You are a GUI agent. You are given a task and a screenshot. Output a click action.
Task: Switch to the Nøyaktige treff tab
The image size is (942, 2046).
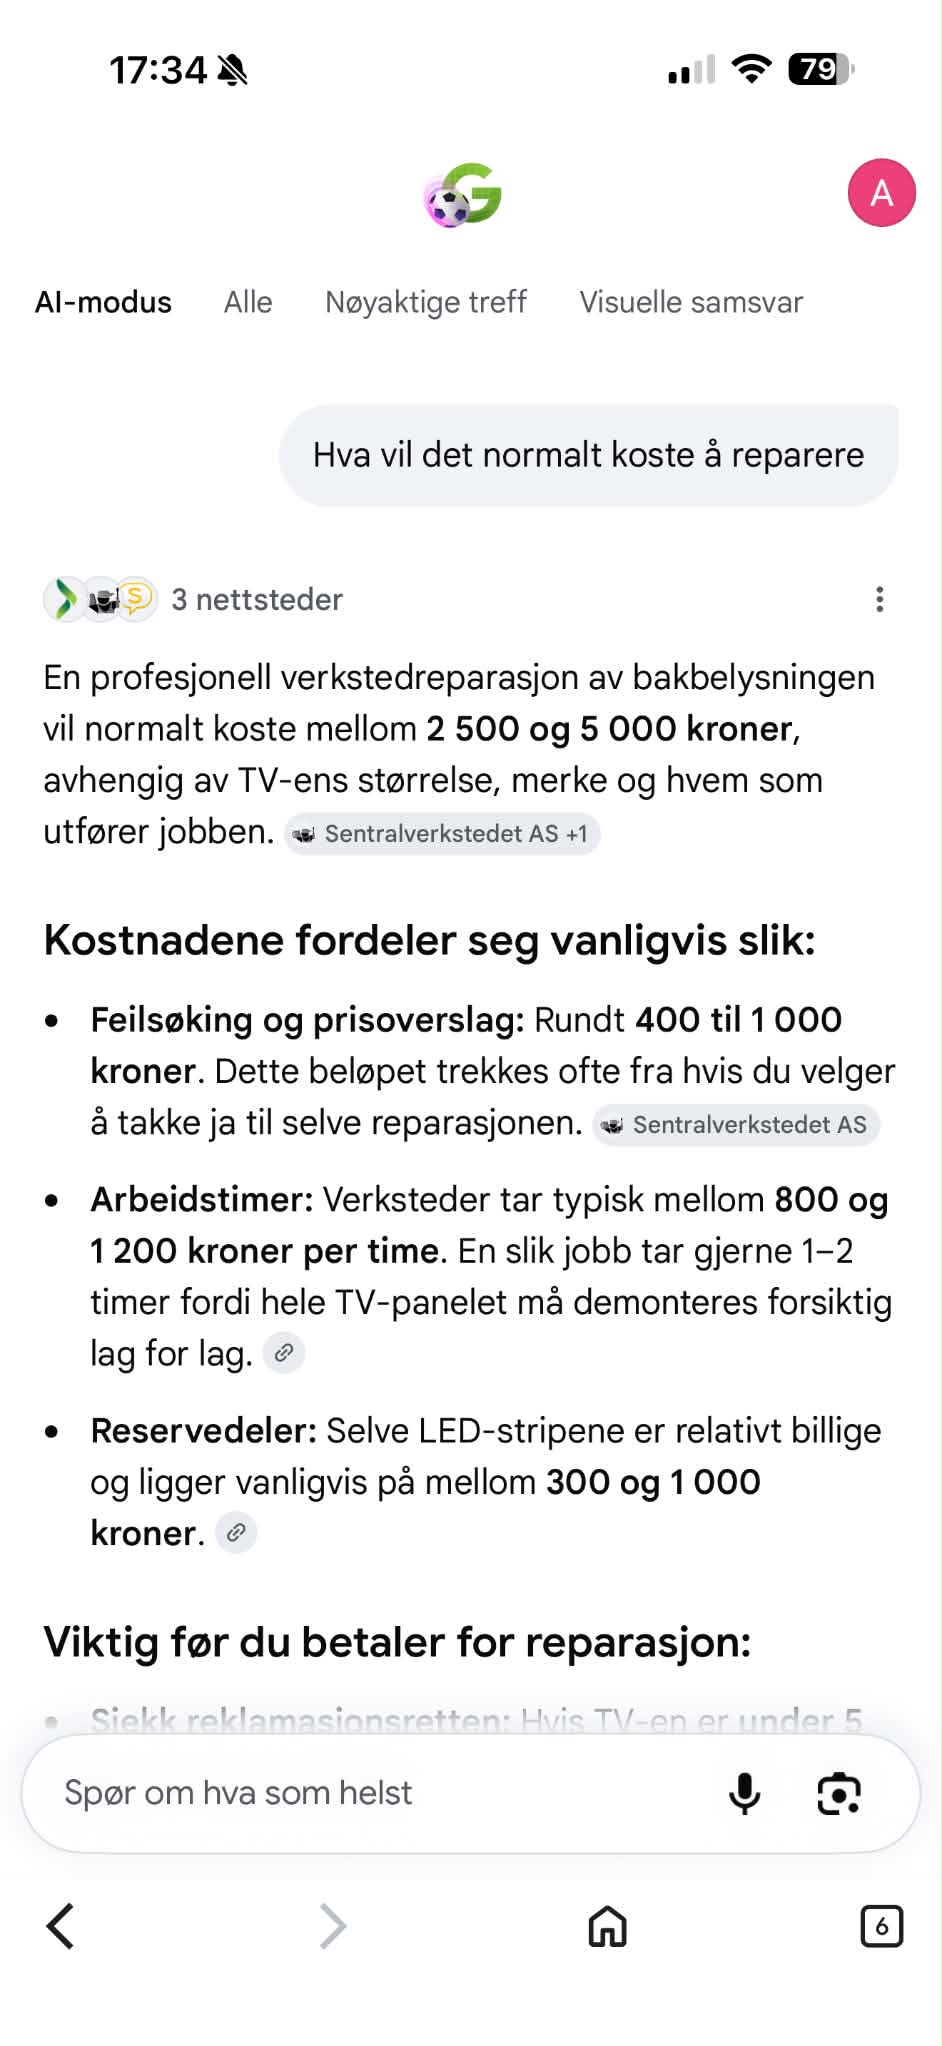point(426,302)
